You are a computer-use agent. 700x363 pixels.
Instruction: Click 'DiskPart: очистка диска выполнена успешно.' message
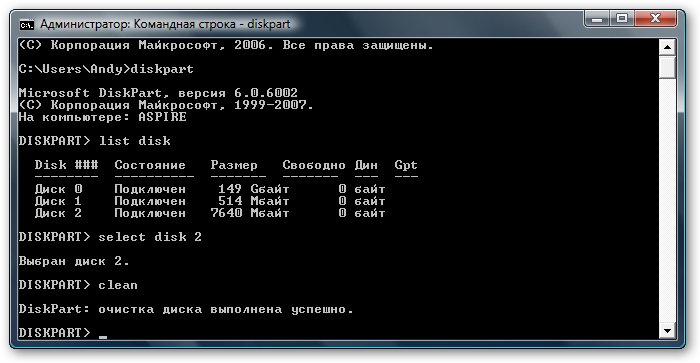pyautogui.click(x=186, y=309)
